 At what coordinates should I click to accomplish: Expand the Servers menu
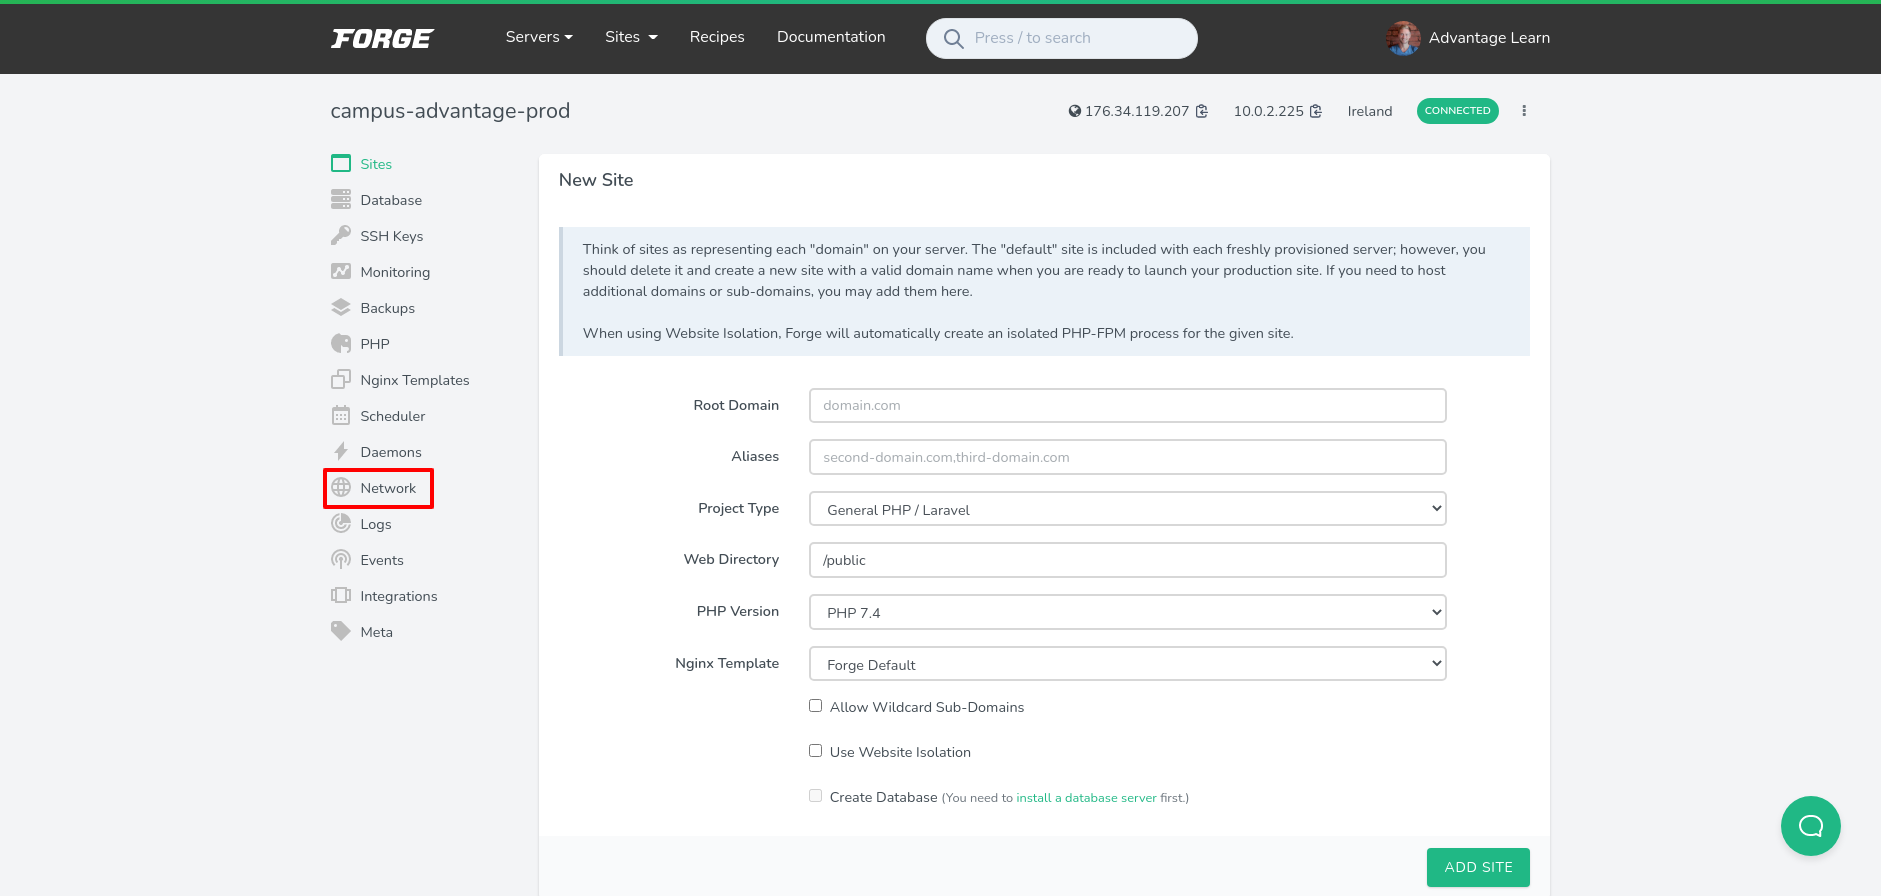(x=539, y=37)
